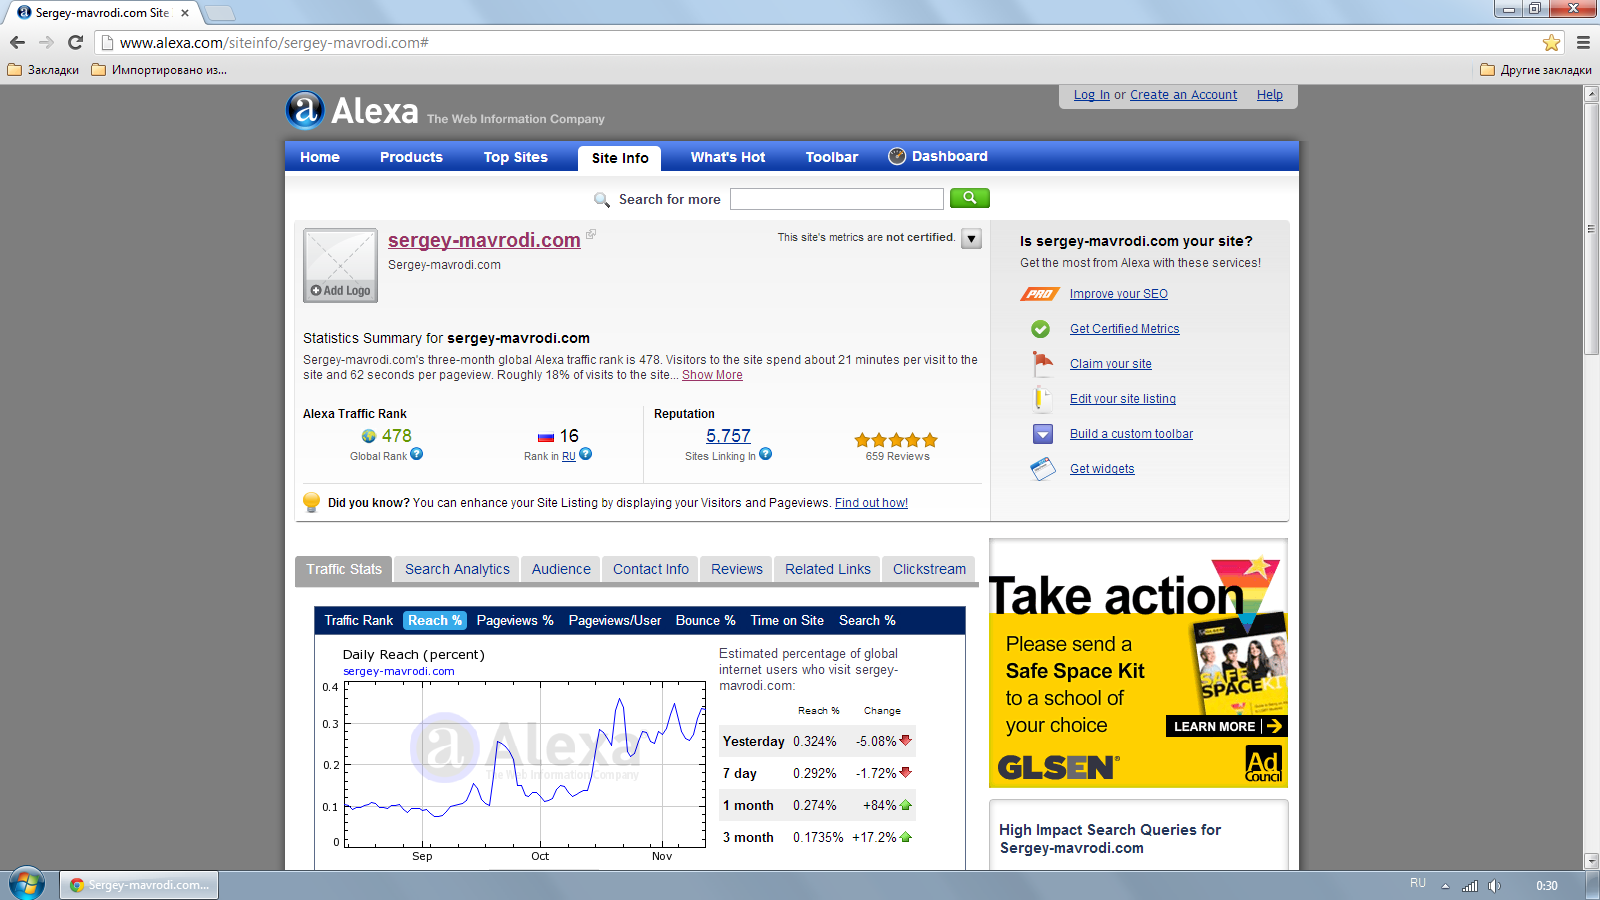Select the Time on Site chart tab
Screen dimensions: 1600x900
[x=787, y=620]
